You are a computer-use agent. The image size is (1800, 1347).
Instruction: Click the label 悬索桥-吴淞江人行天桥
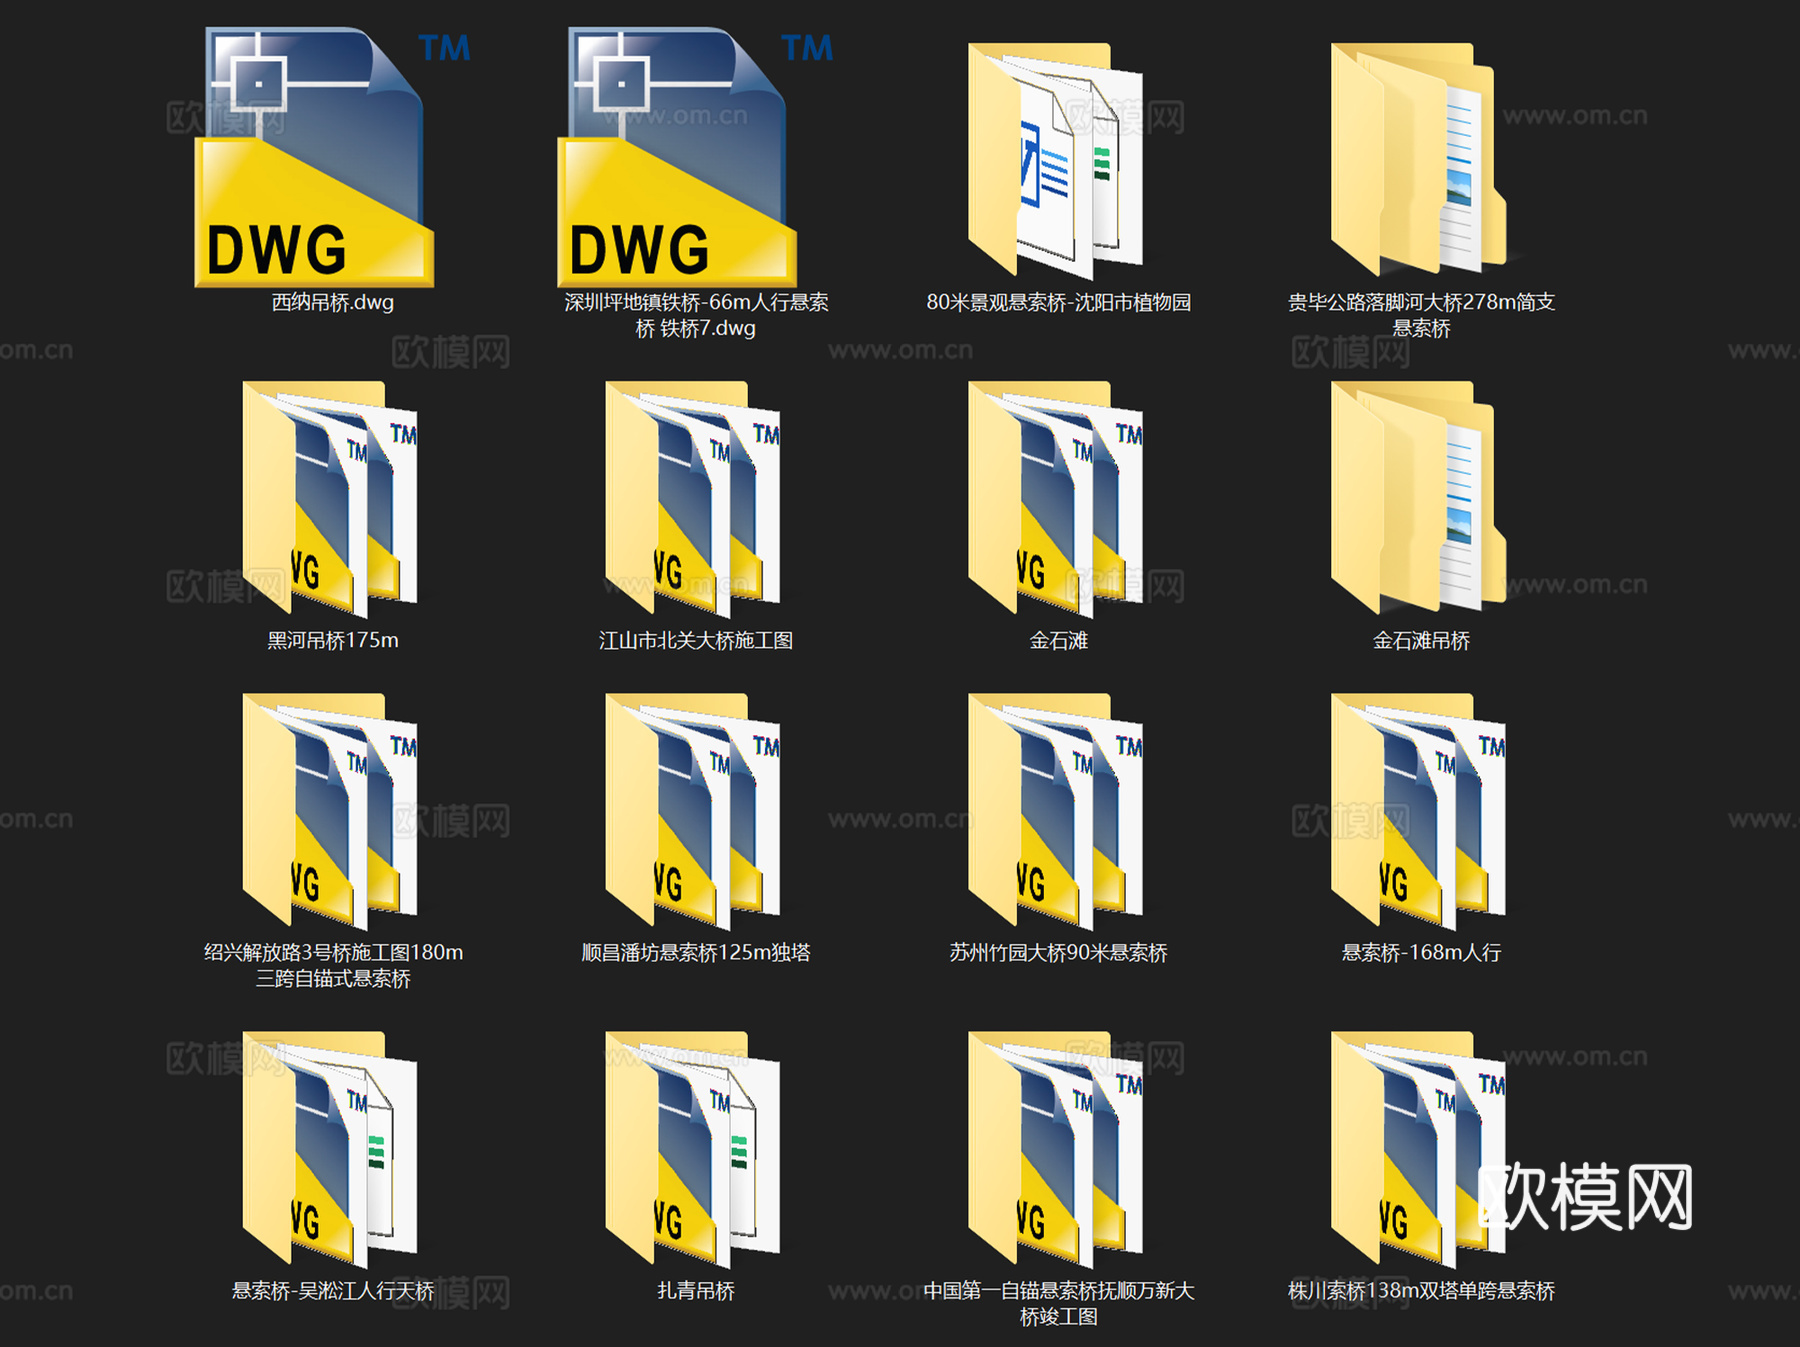point(333,1291)
